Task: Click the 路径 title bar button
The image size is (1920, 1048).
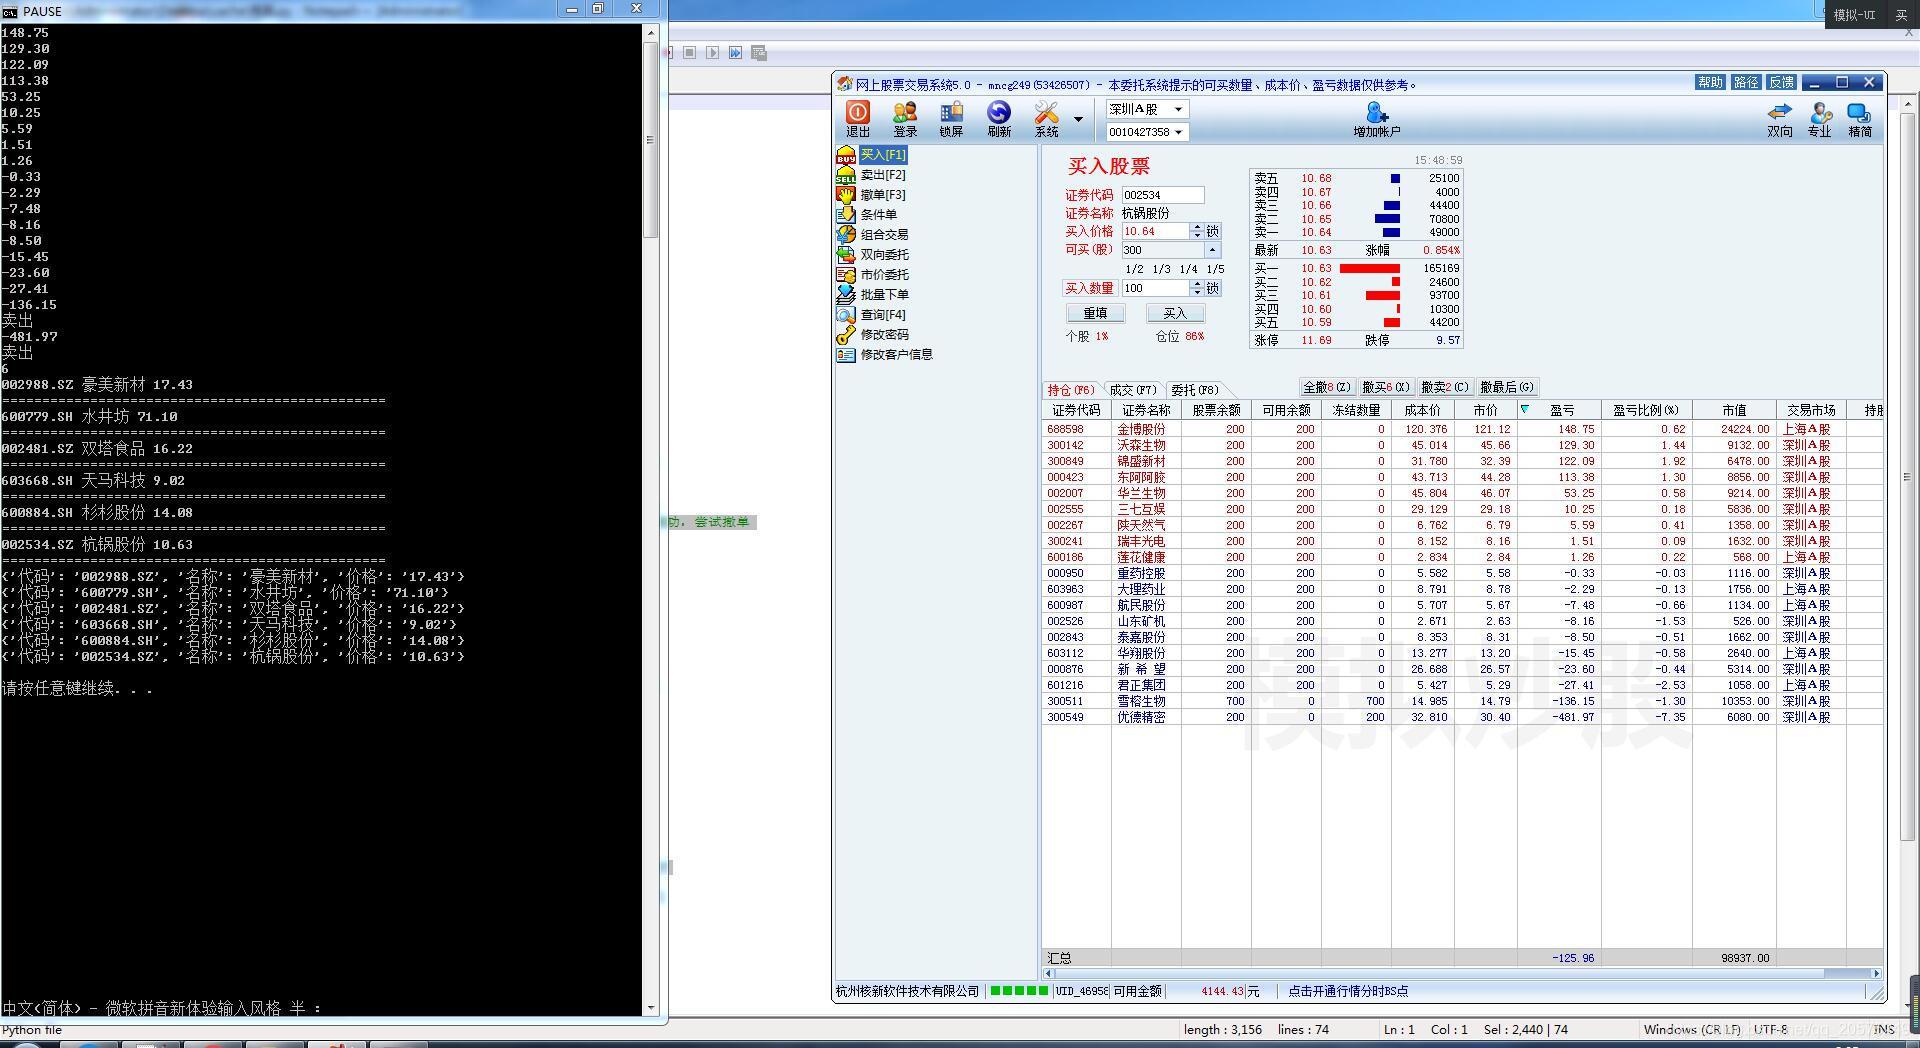Action: tap(1746, 83)
